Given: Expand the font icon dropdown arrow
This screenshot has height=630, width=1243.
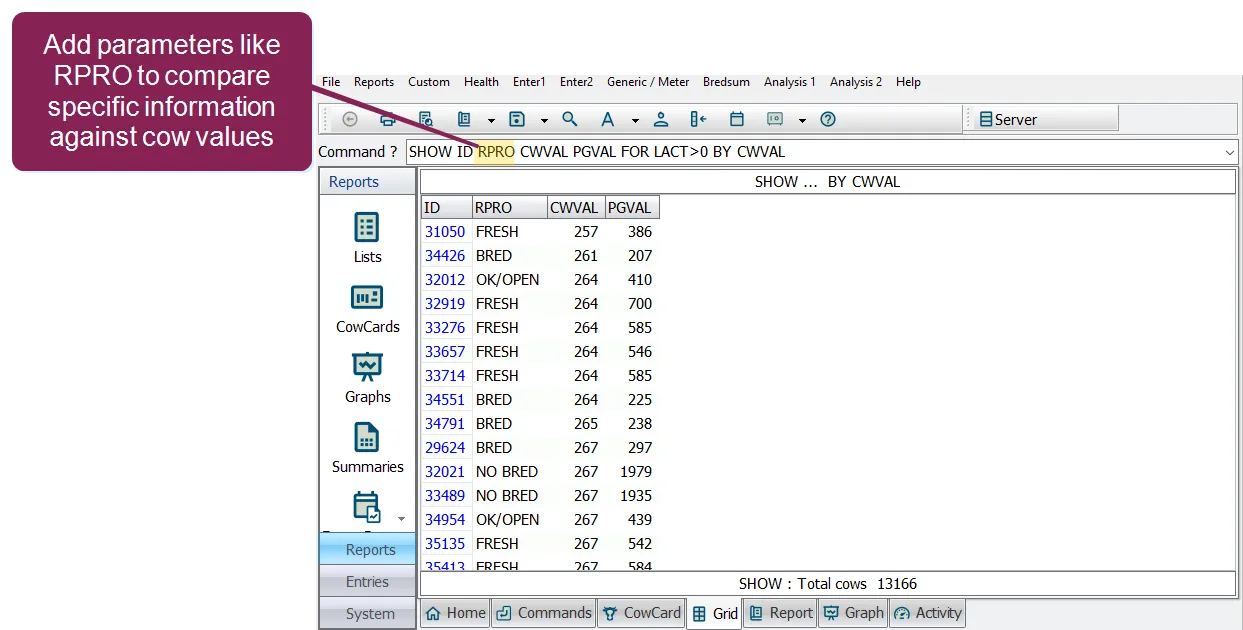Looking at the screenshot, I should coord(635,120).
